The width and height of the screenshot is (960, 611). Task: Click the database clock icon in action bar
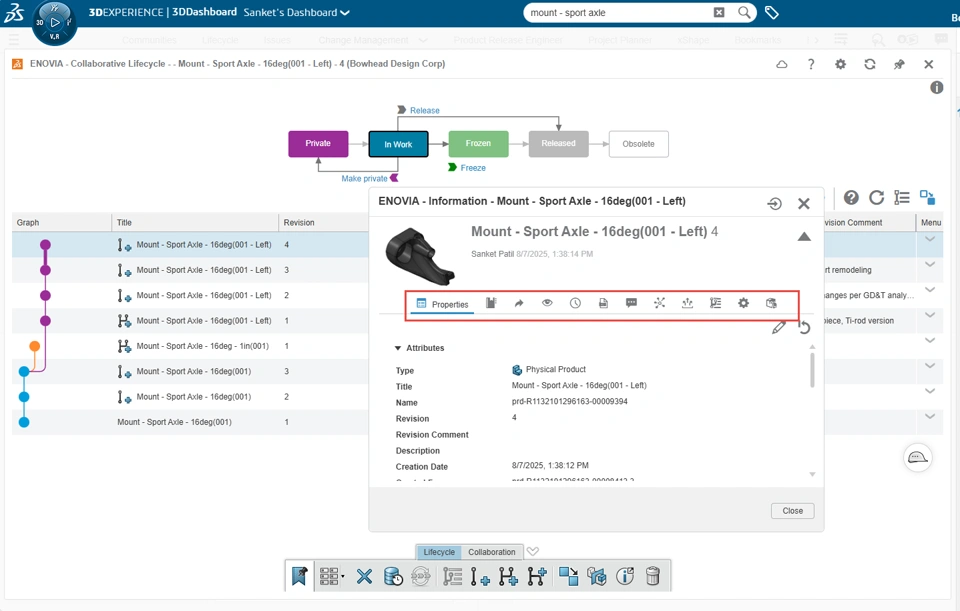pos(392,576)
